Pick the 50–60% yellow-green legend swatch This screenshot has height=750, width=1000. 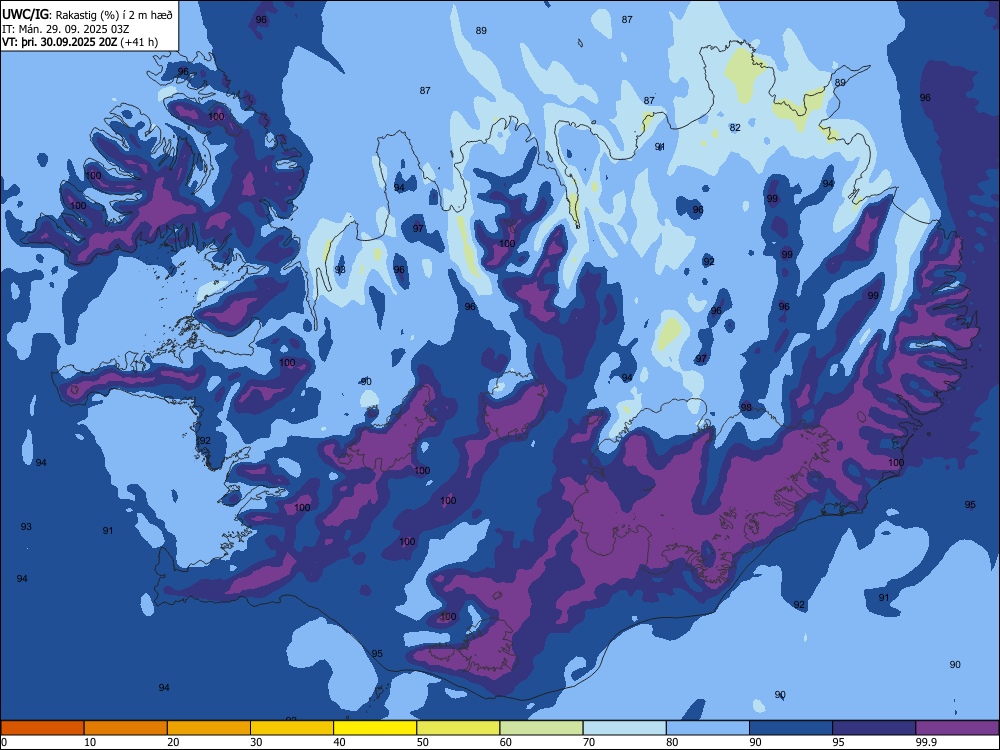click(x=458, y=728)
